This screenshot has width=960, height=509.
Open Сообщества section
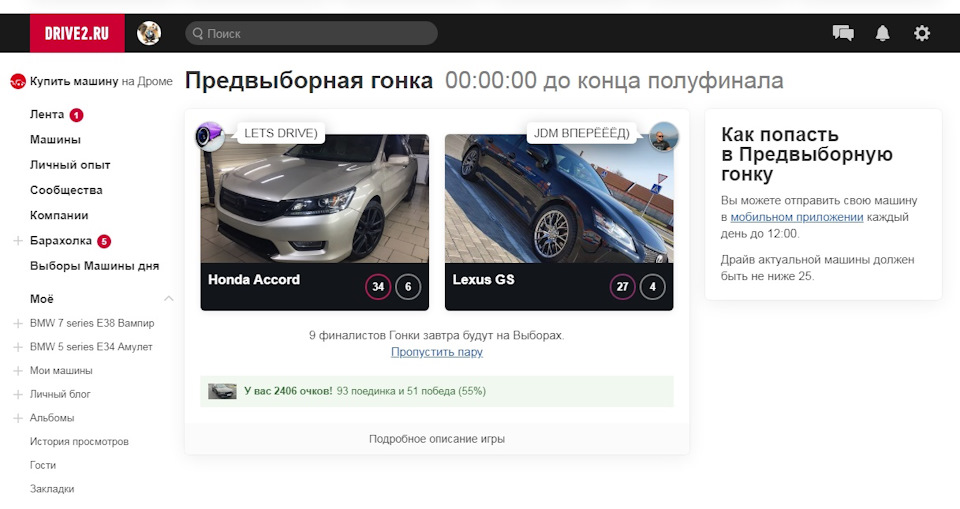click(66, 190)
